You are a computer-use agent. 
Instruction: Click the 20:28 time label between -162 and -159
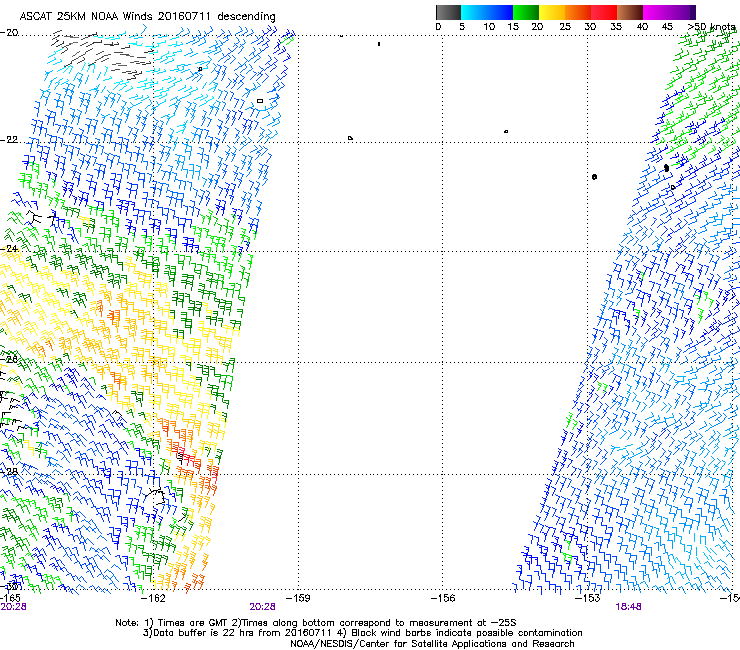coord(262,607)
